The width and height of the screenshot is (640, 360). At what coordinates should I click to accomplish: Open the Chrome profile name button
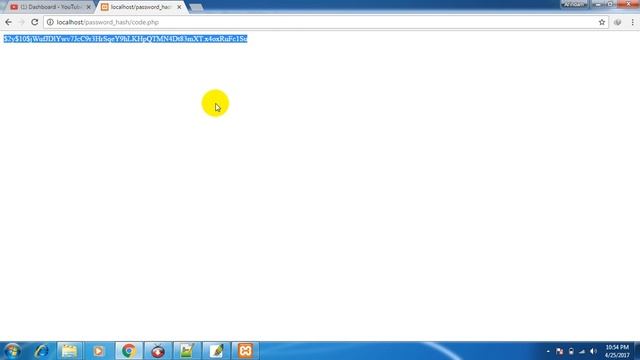point(574,4)
